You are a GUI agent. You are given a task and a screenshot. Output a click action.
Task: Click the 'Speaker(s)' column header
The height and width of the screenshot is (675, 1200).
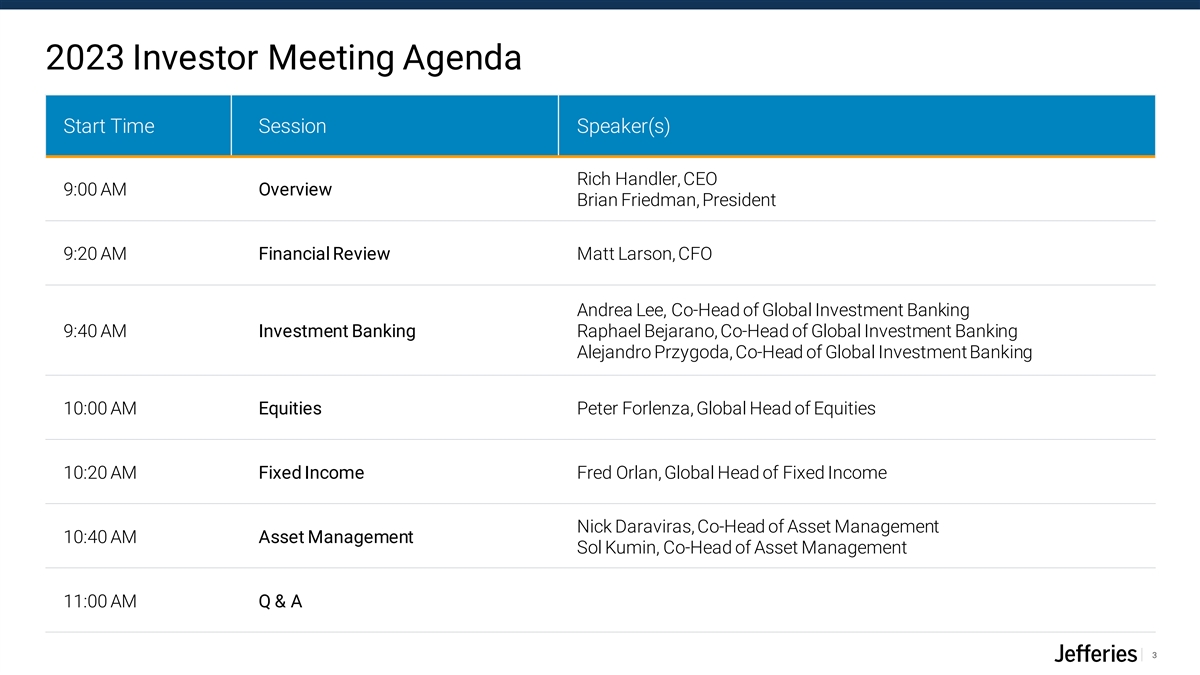coord(623,126)
